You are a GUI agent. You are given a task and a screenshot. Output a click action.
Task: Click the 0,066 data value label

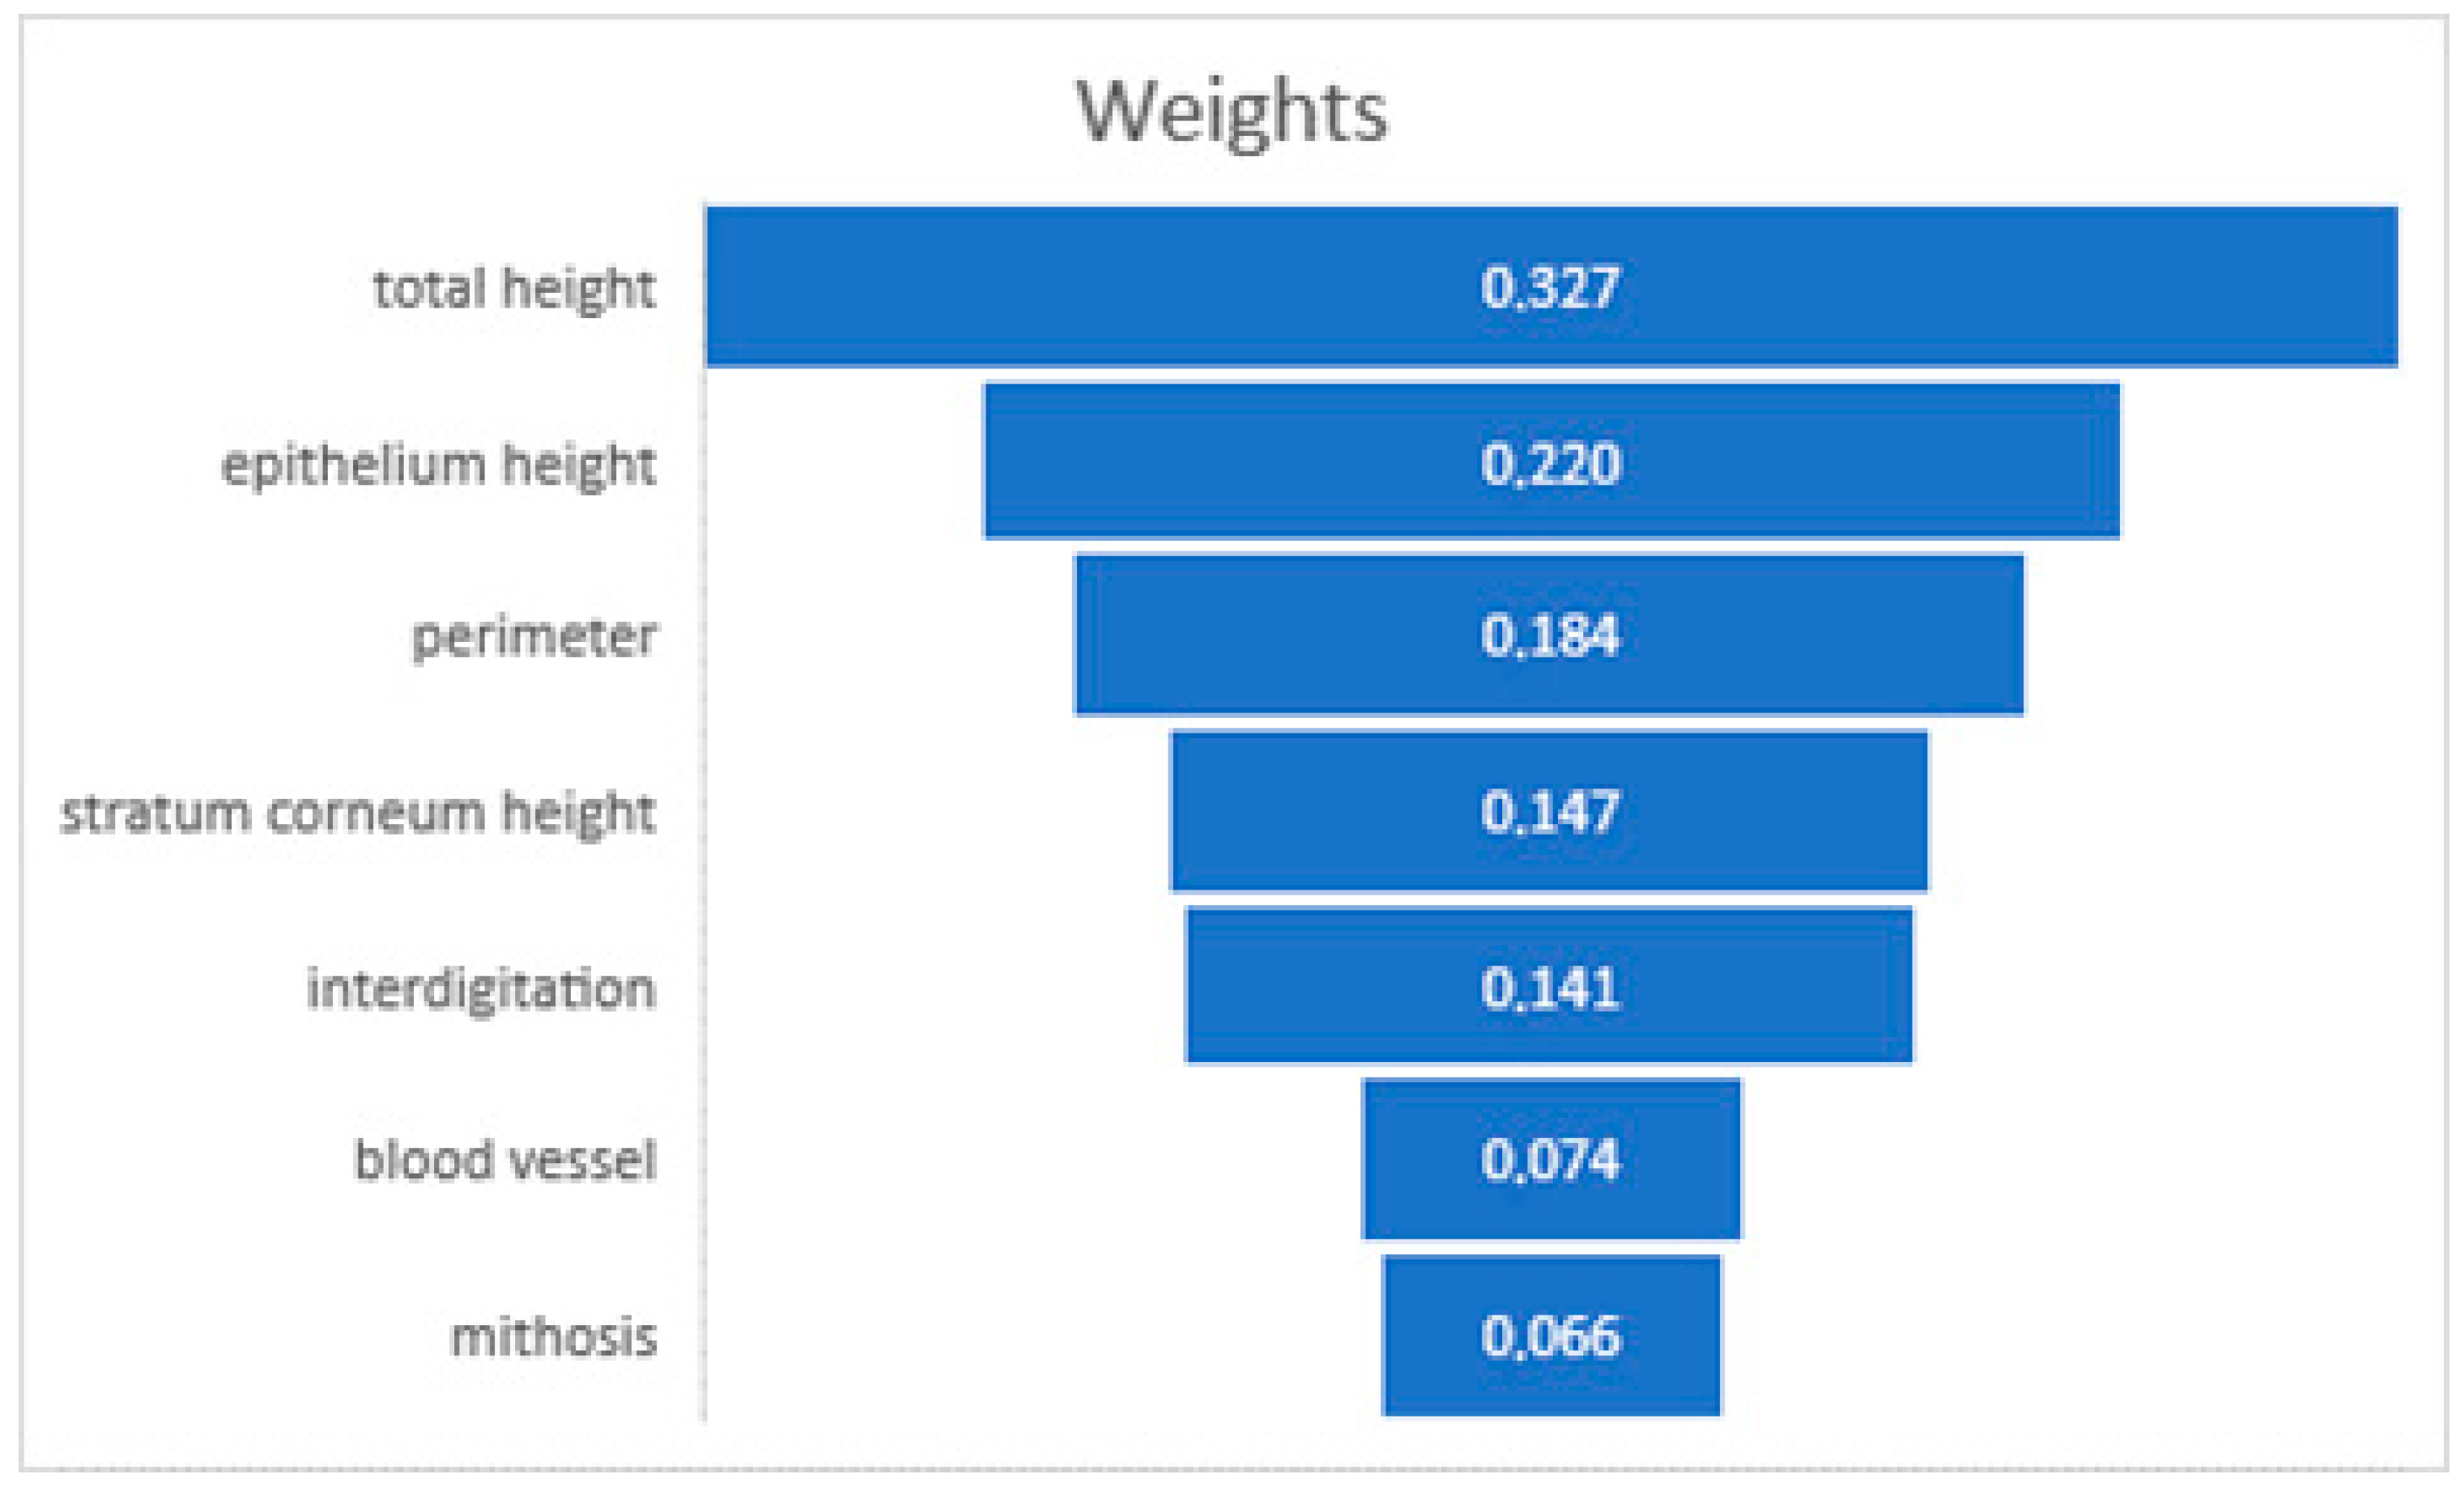tap(1549, 1336)
